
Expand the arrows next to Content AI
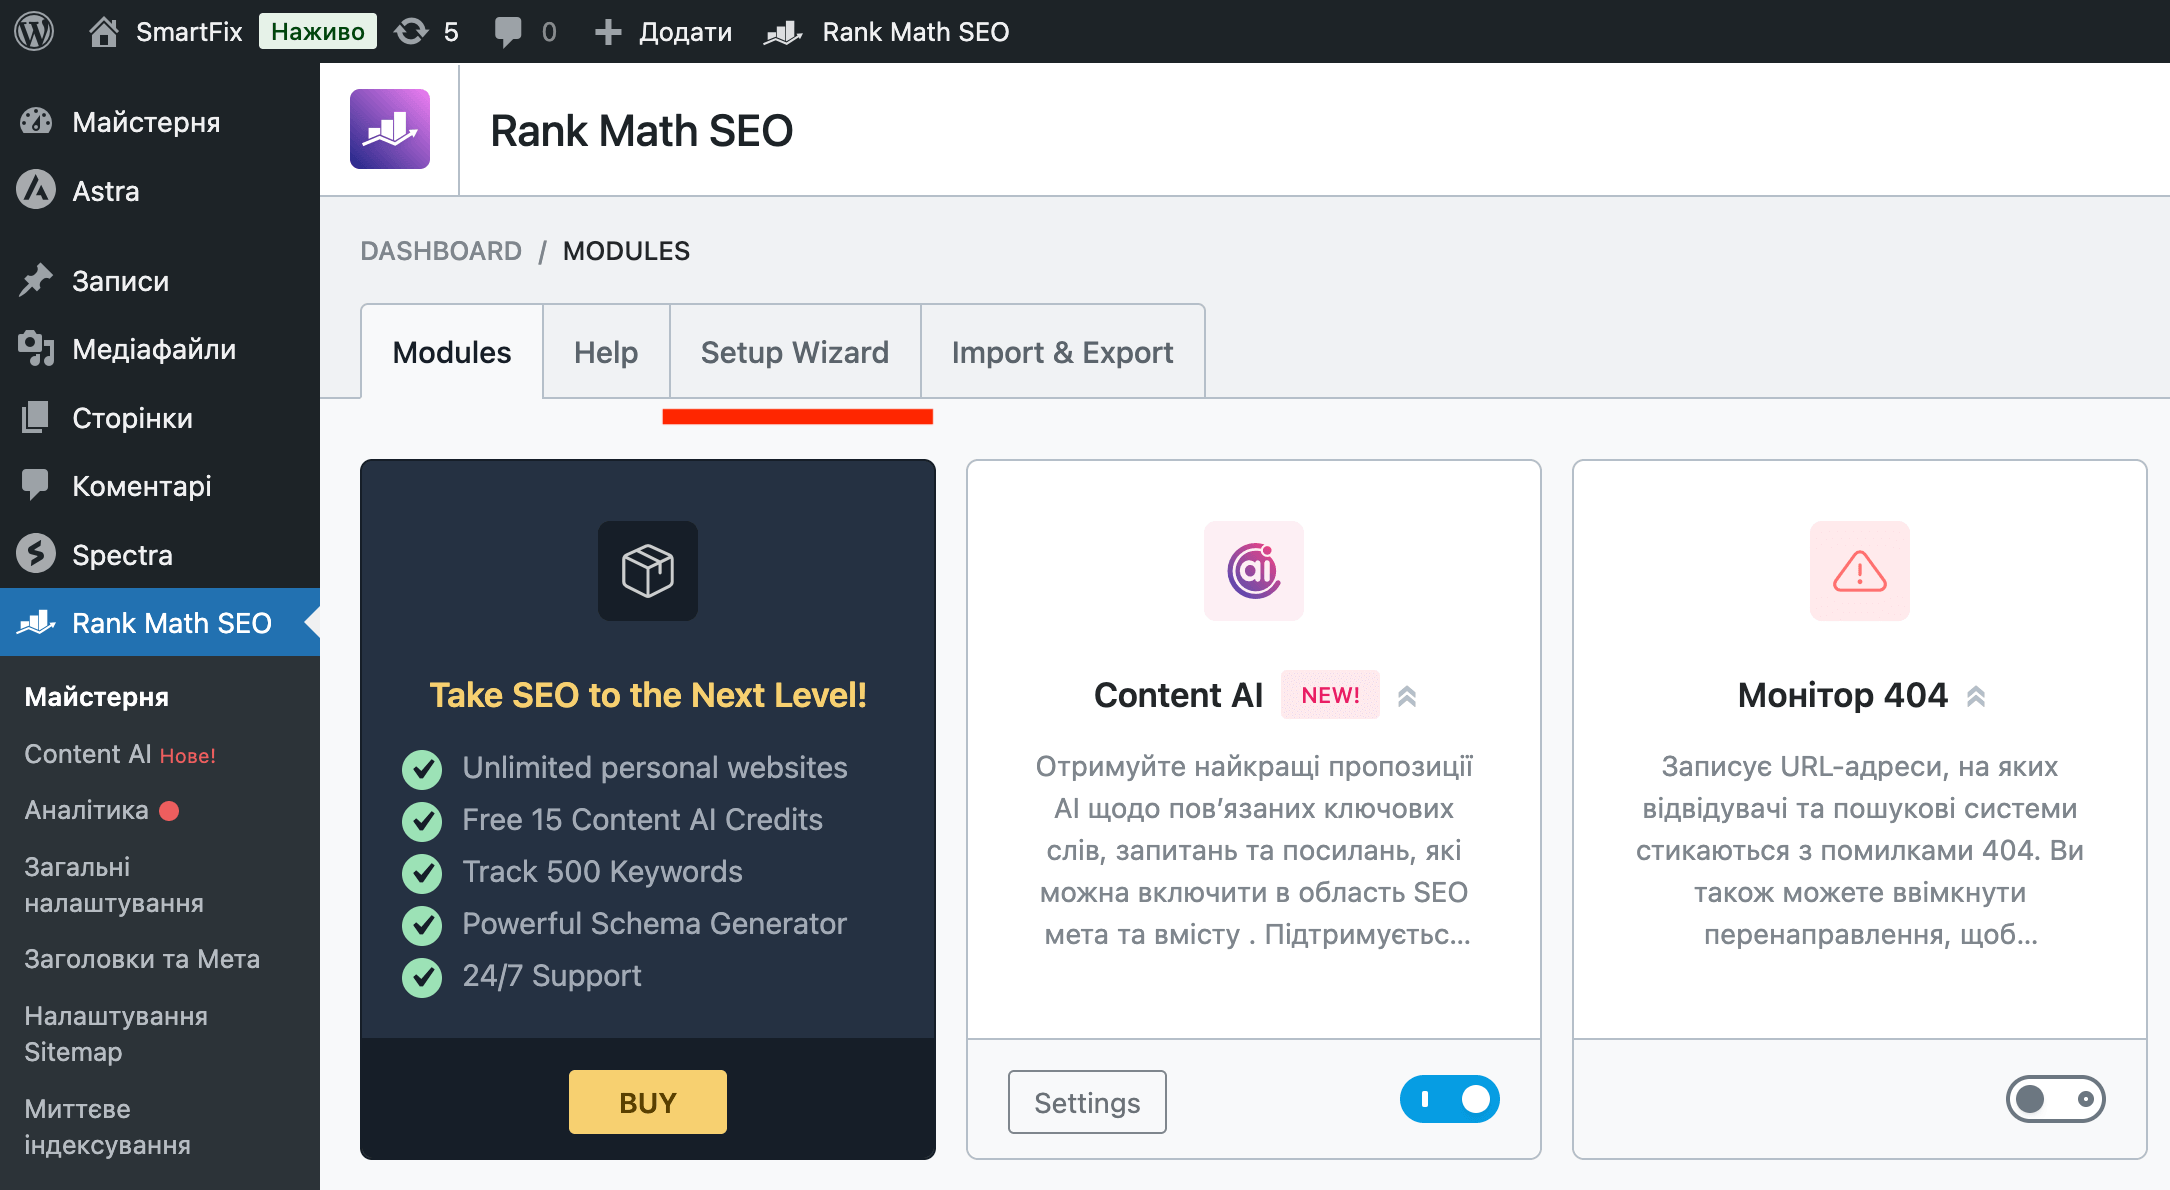tap(1407, 696)
